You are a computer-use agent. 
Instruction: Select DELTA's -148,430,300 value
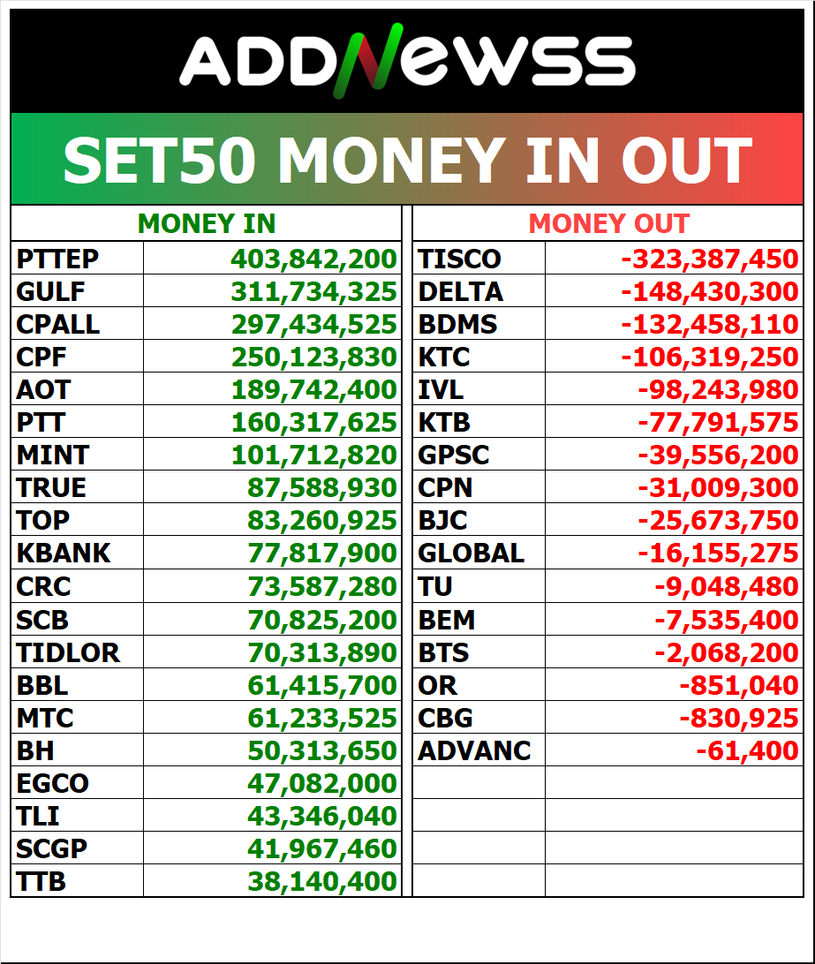tap(710, 293)
